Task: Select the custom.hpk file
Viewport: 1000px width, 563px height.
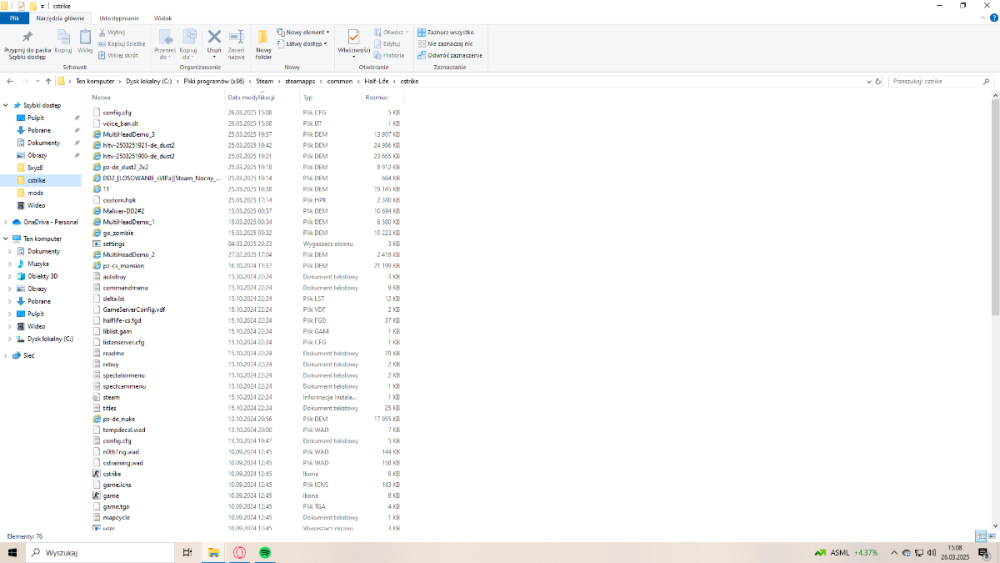Action: pyautogui.click(x=119, y=200)
